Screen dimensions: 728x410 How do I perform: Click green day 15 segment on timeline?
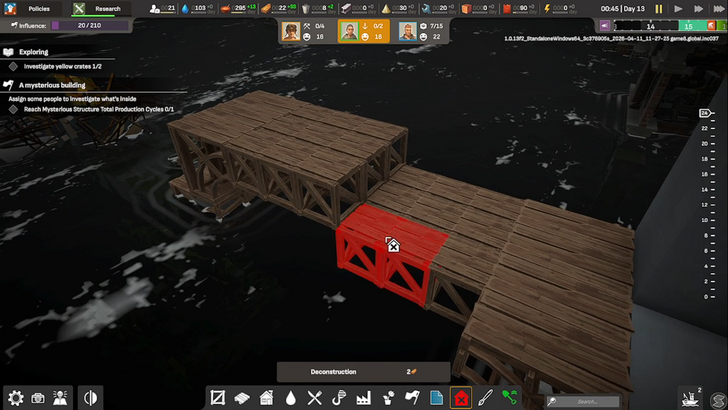point(692,26)
